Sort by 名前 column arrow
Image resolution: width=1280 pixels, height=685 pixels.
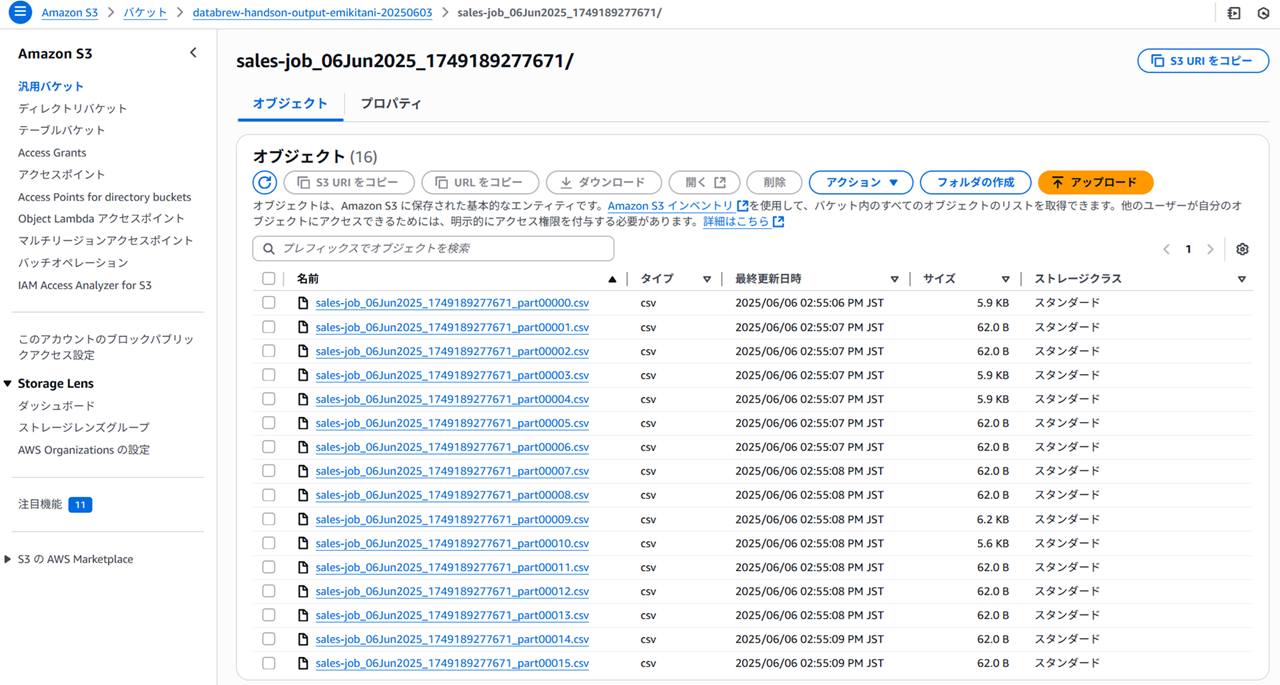click(x=612, y=279)
